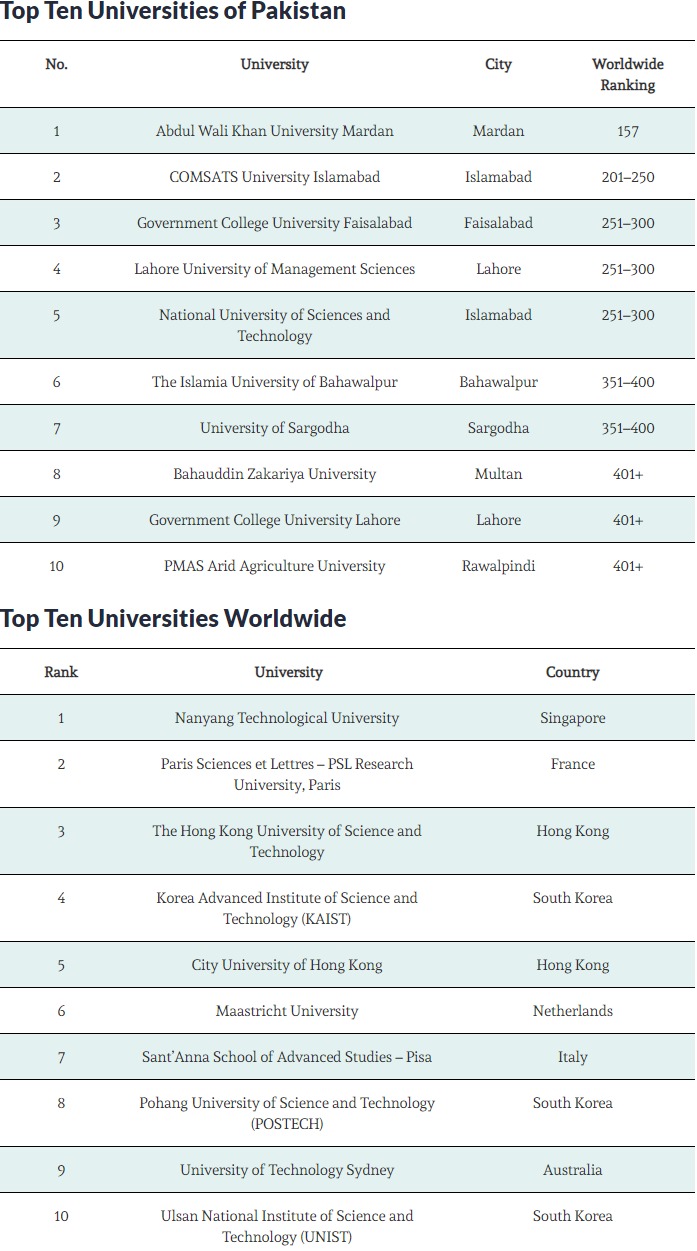Click Government College University Lahore cell
This screenshot has width=697, height=1251.
click(x=275, y=520)
